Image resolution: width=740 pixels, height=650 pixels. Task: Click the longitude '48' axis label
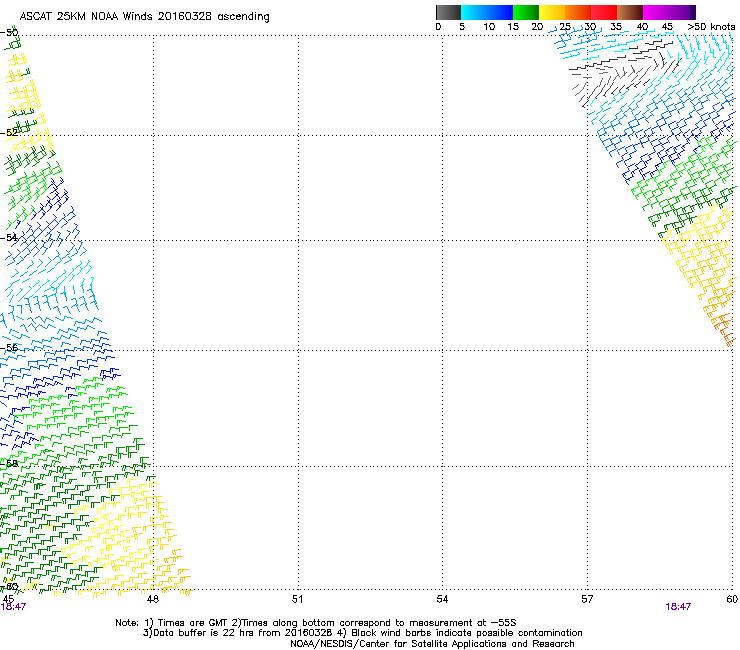[152, 599]
